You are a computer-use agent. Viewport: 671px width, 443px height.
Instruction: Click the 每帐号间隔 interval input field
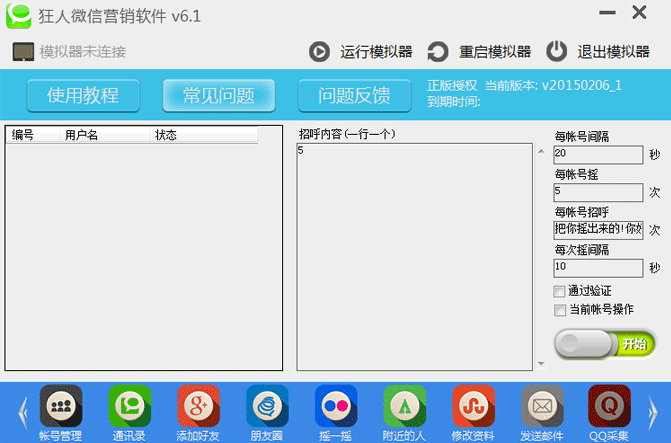pos(597,154)
